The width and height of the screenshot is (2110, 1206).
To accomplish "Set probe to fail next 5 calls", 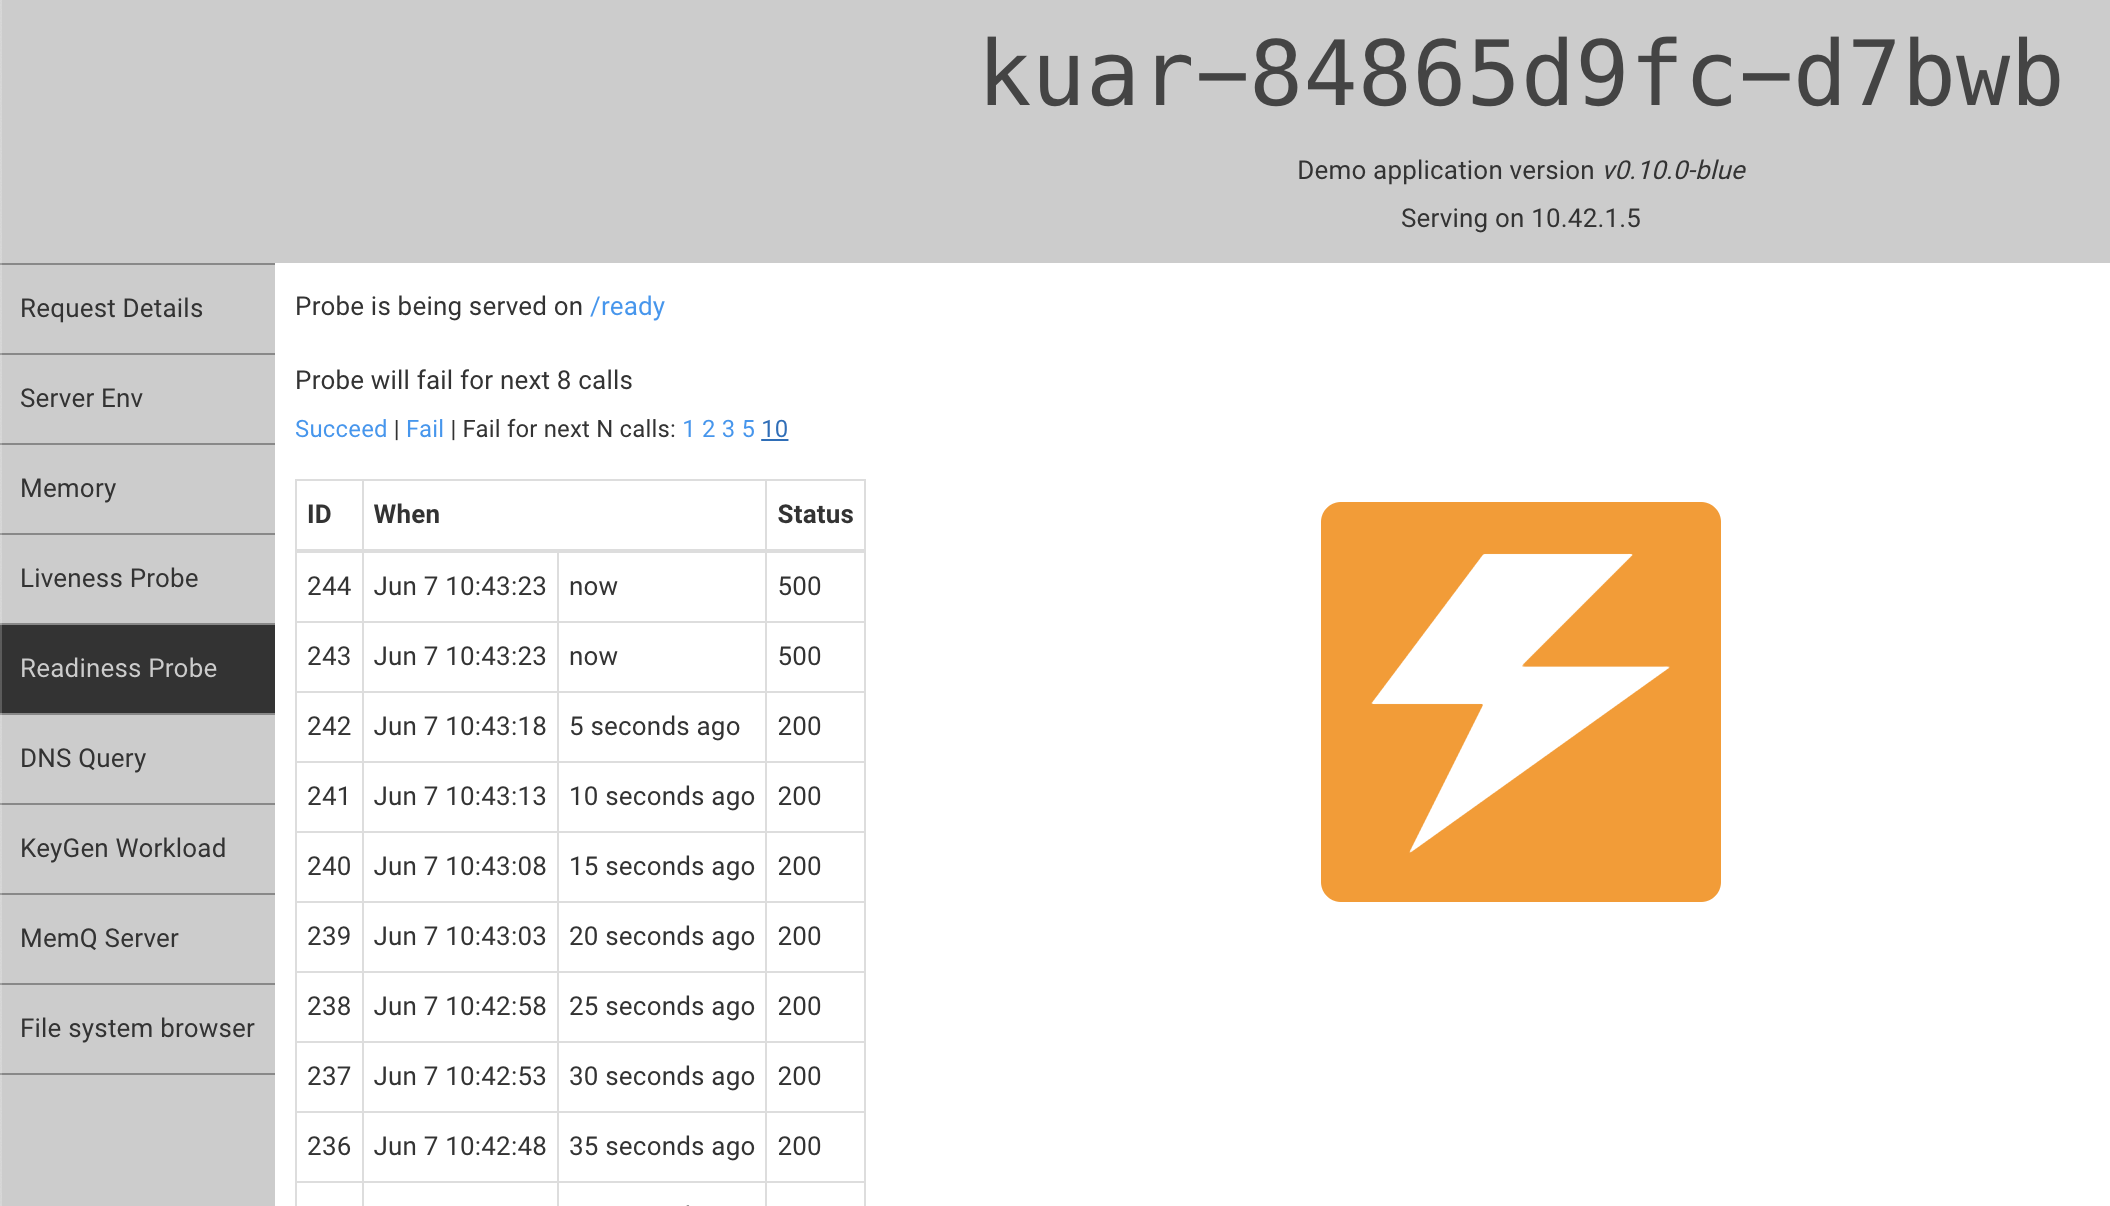I will point(748,428).
